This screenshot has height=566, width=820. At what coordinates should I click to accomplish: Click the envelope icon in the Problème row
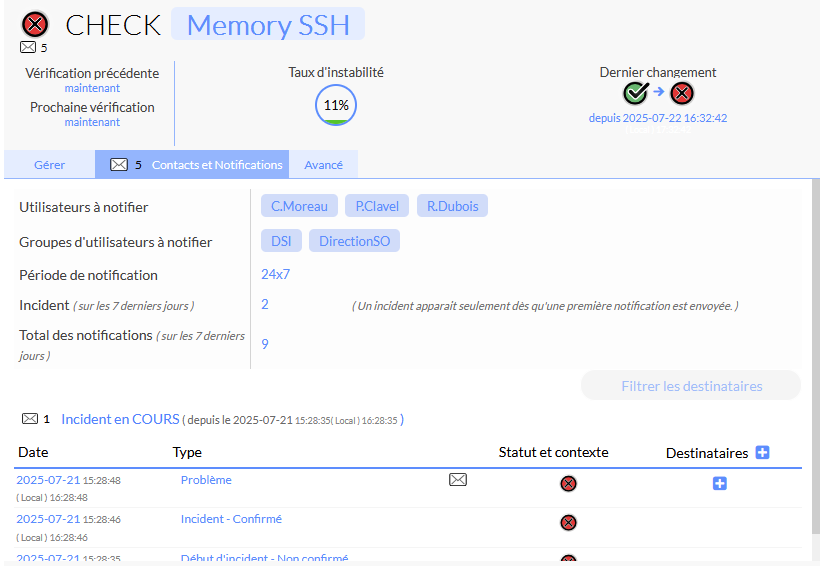458,480
